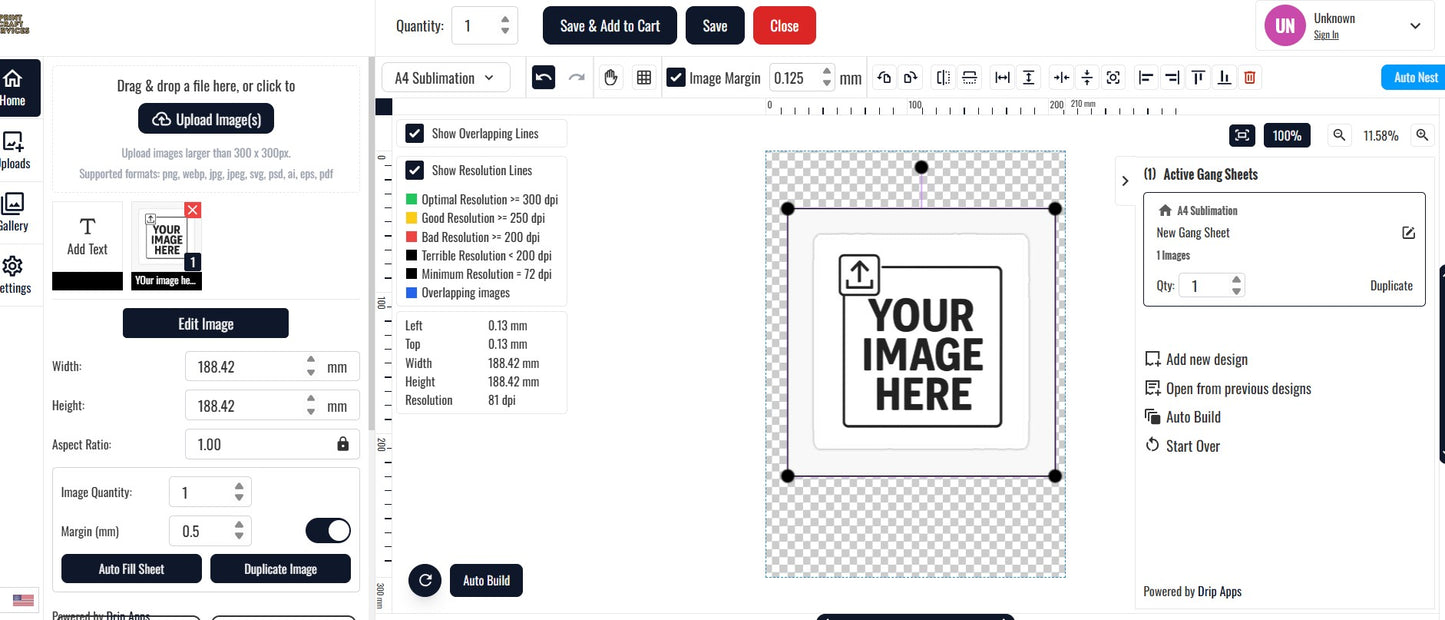The image size is (1445, 620).
Task: Toggle Show Resolution Lines checkbox
Action: (x=415, y=170)
